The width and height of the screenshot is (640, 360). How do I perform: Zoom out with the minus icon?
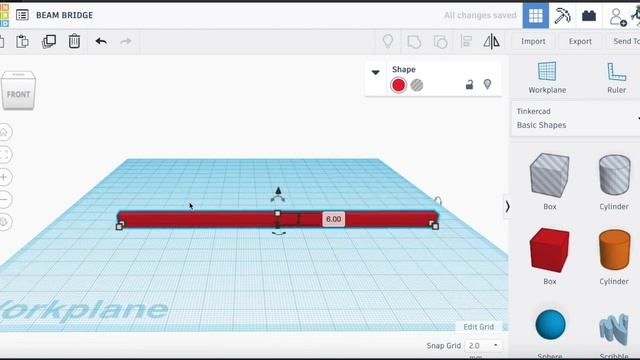coord(4,200)
